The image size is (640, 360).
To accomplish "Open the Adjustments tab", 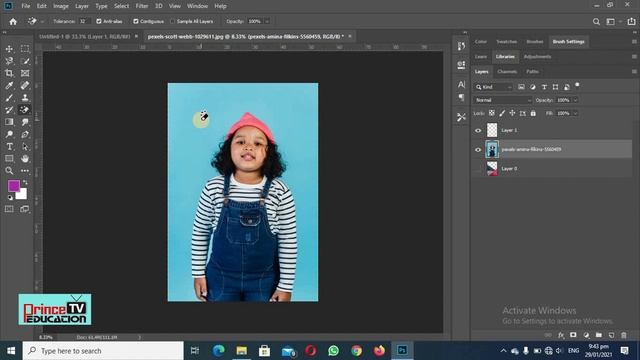I will pos(537,57).
